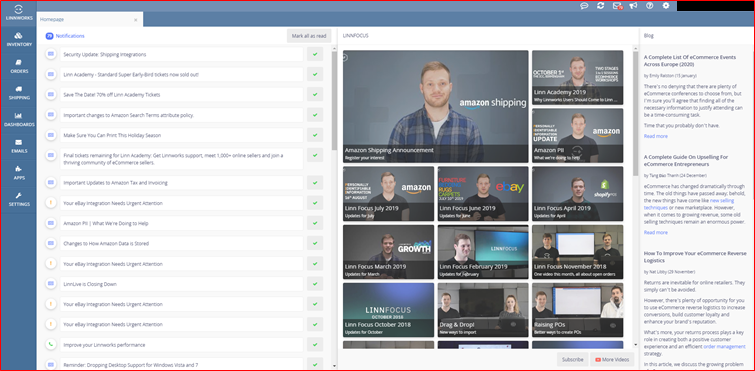Follow Read more under eCommerce Events article
The height and width of the screenshot is (371, 755).
pos(656,136)
